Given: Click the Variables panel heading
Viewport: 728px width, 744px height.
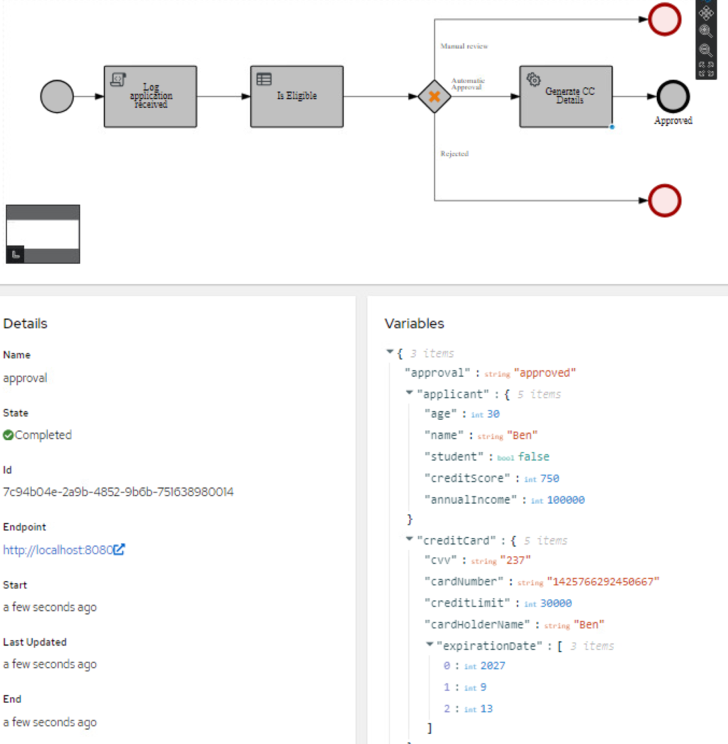Looking at the screenshot, I should pyautogui.click(x=414, y=324).
